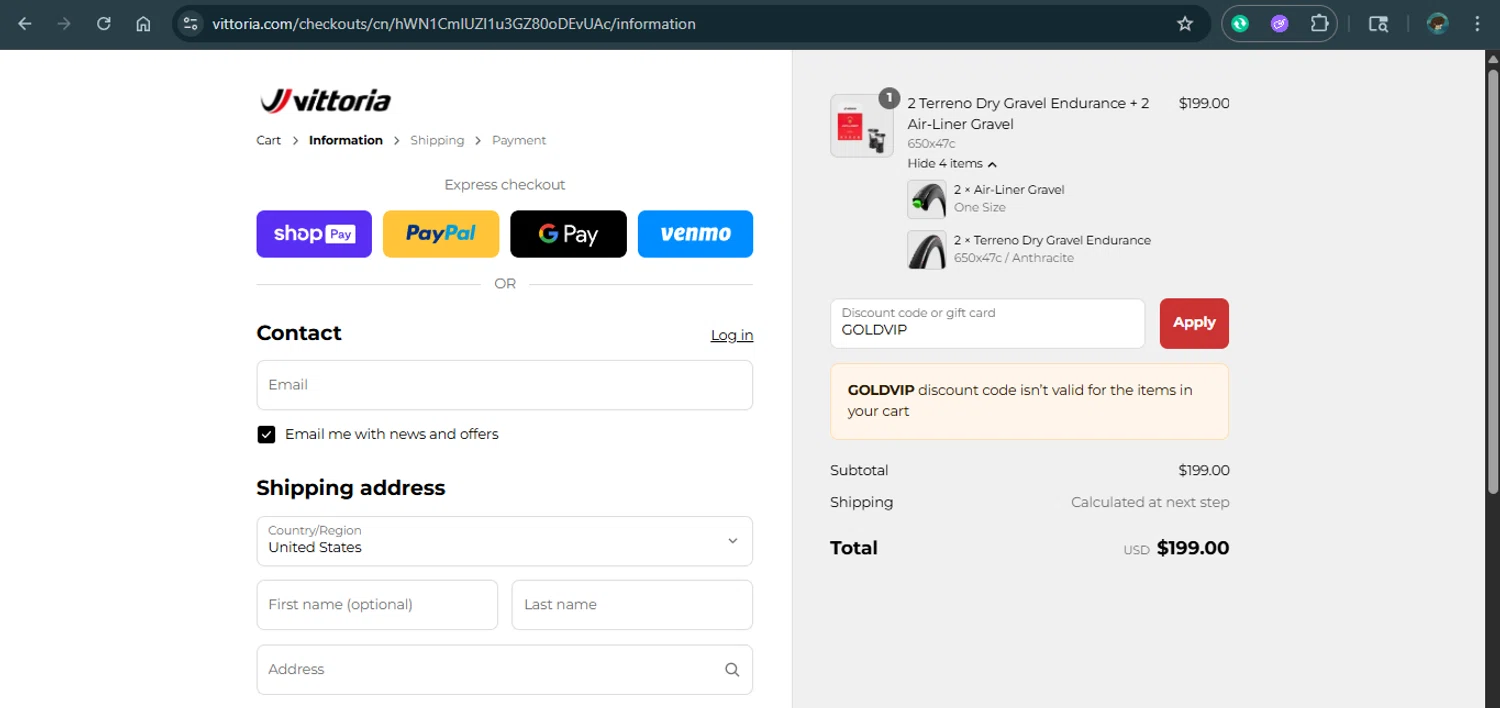Click the Air-Liner Gravel thumbnail
1500x708 pixels.
(927, 199)
